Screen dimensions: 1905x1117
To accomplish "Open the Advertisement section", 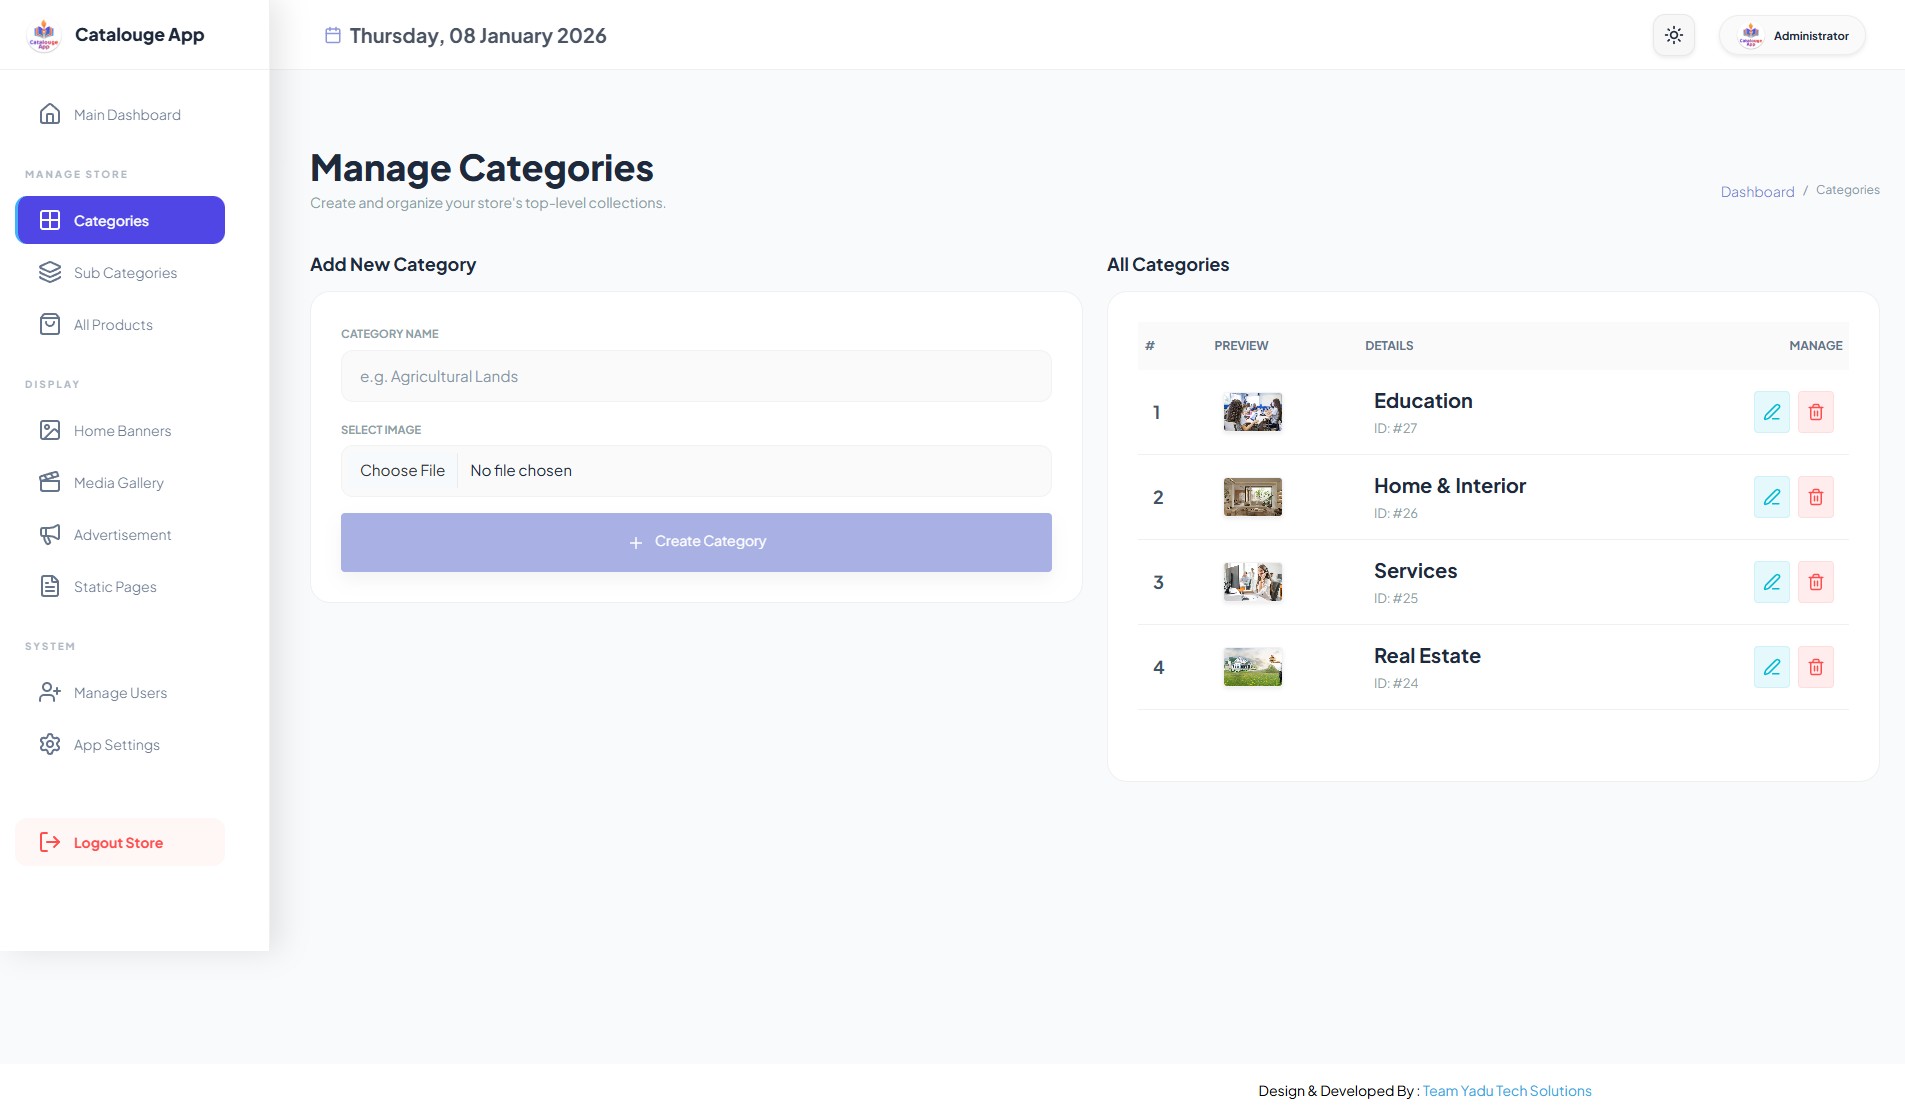I will (x=120, y=535).
